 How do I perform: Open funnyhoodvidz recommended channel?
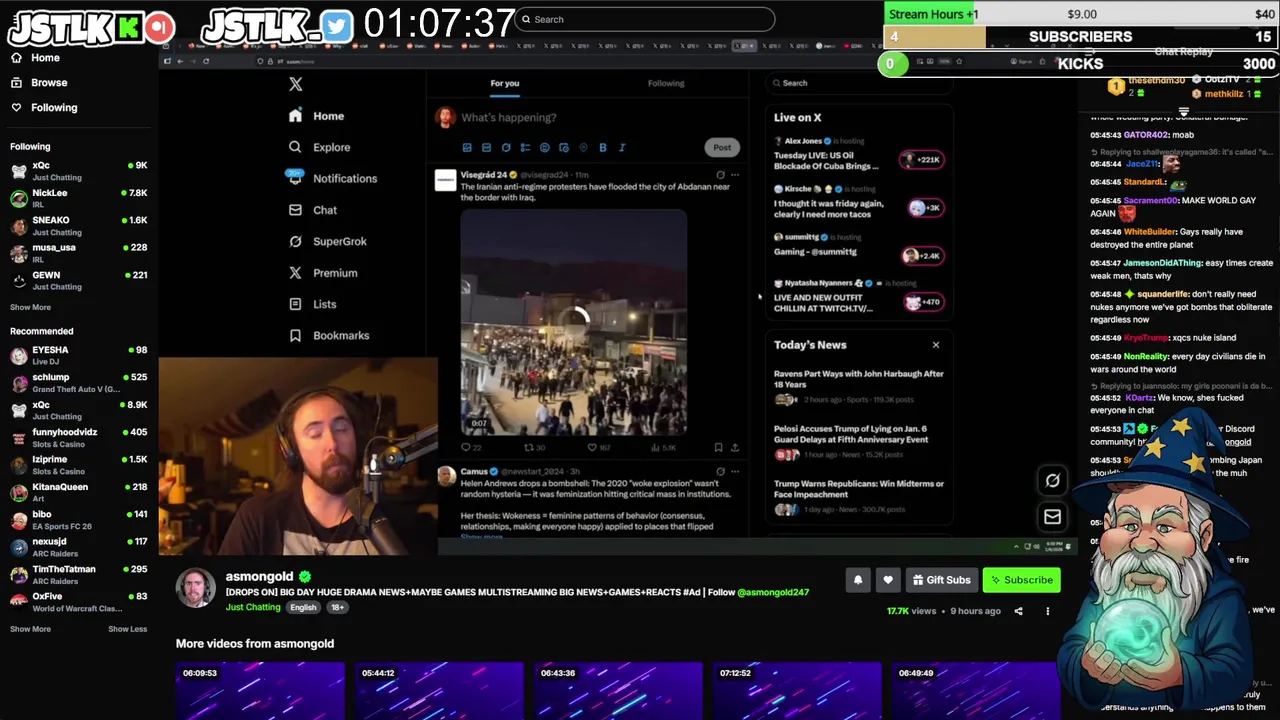pyautogui.click(x=79, y=437)
